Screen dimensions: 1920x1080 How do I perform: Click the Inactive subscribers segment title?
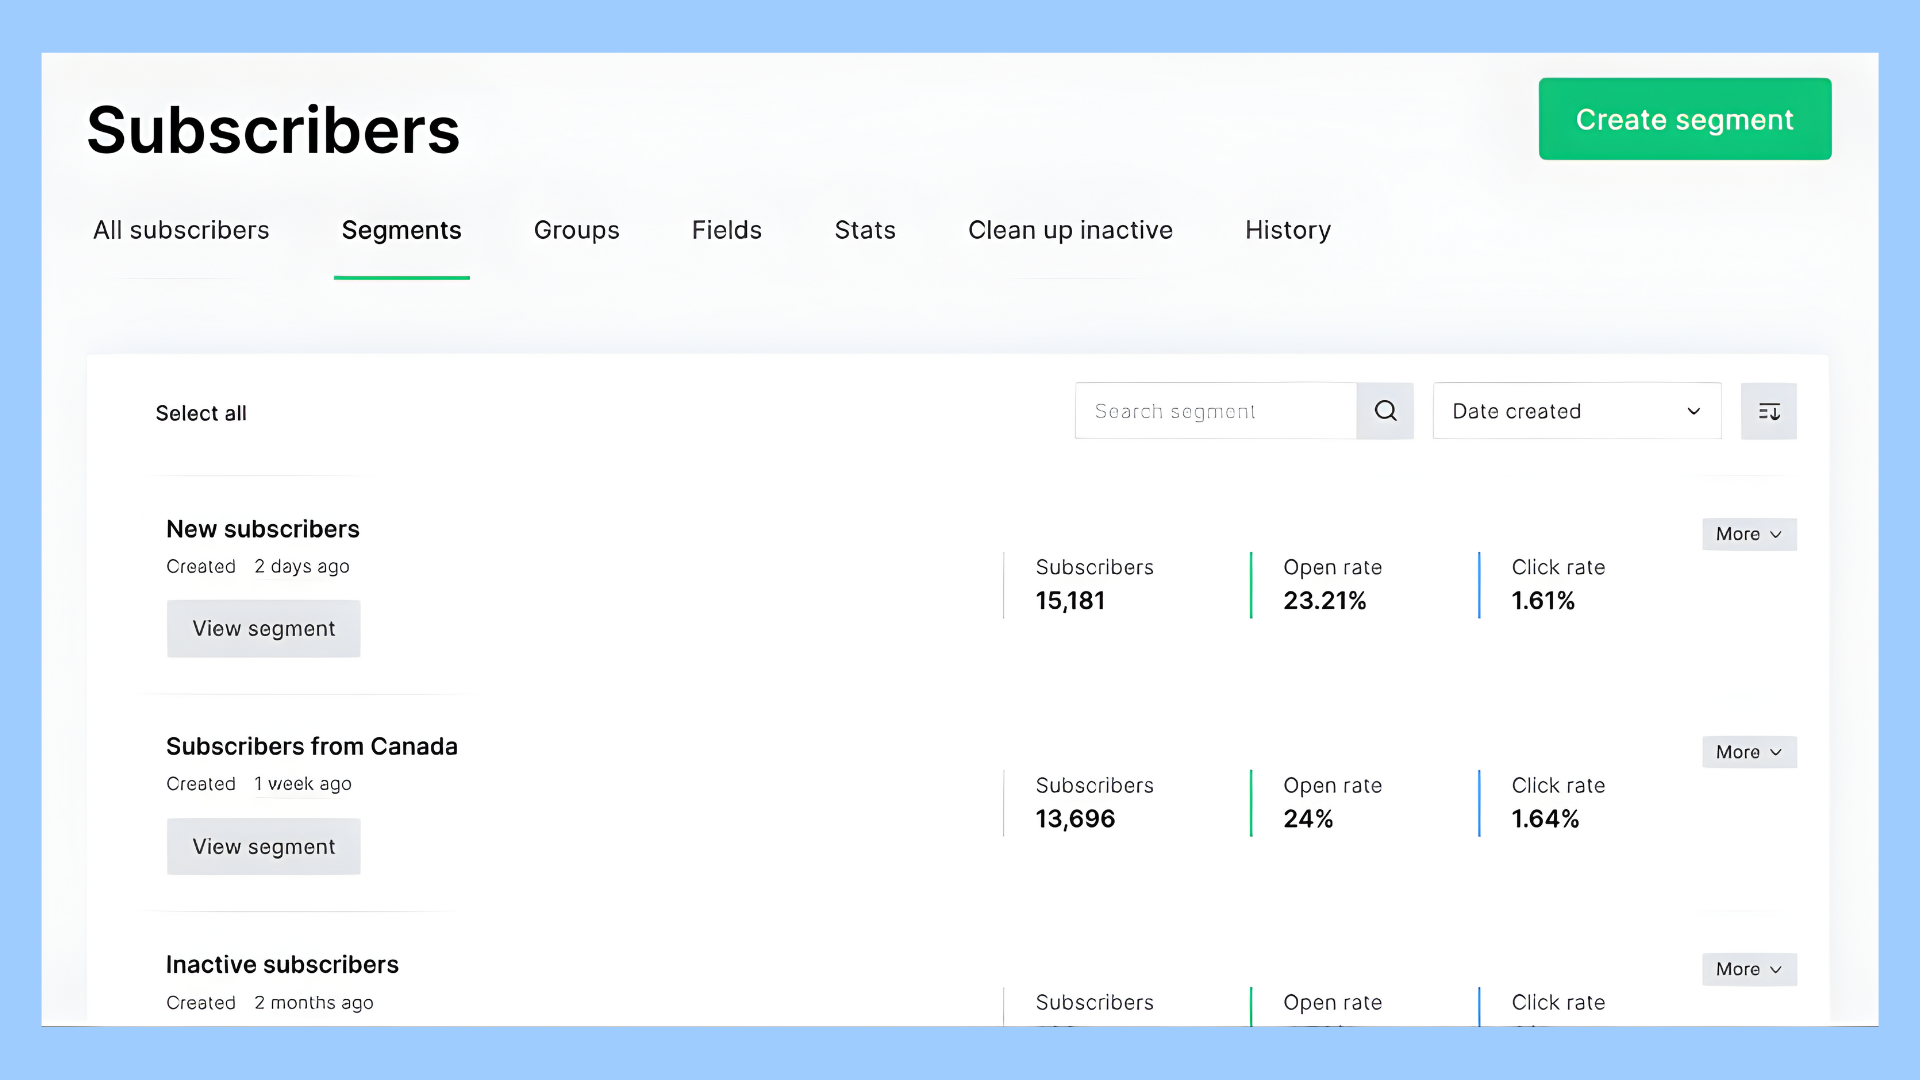tap(282, 964)
